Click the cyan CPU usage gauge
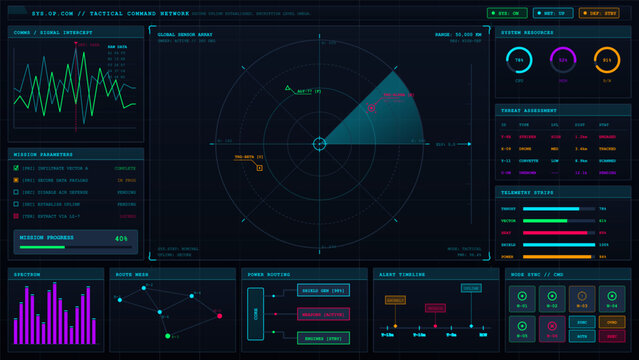 point(519,60)
